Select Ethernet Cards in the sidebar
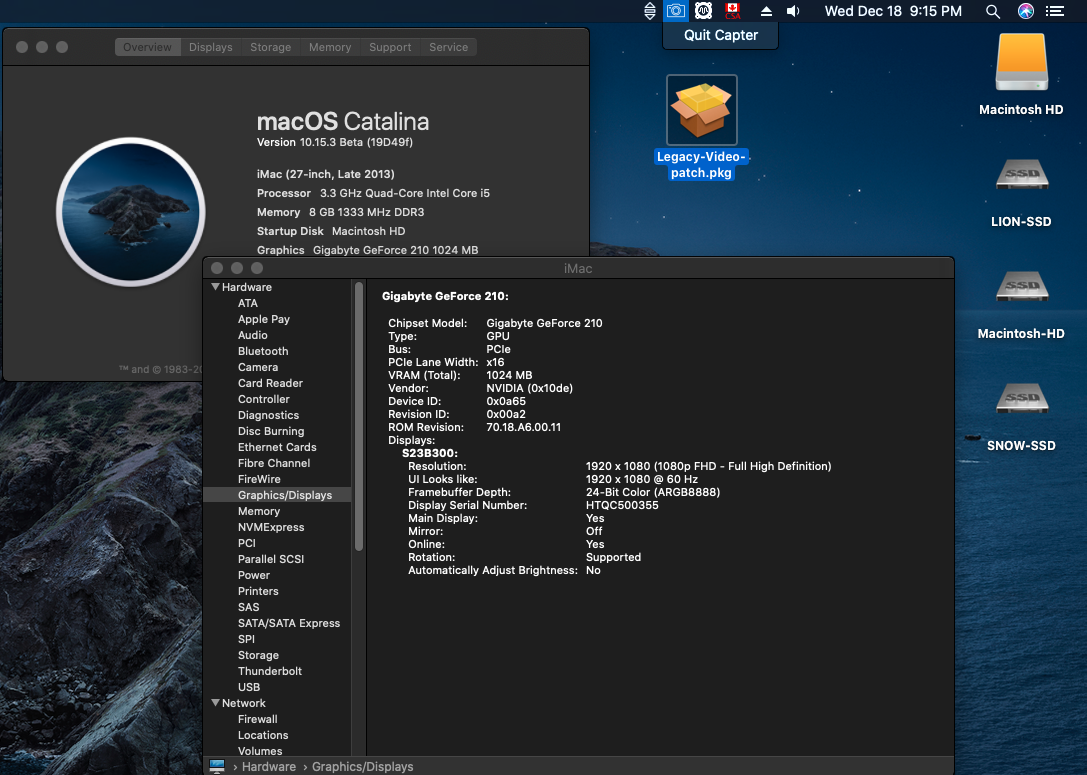 pos(277,447)
